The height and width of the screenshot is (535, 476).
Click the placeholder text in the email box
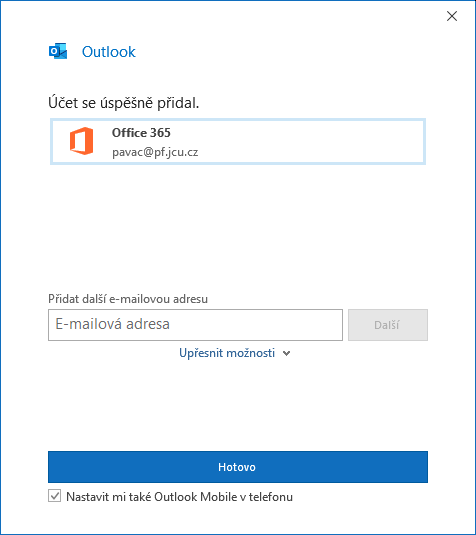pyautogui.click(x=113, y=324)
